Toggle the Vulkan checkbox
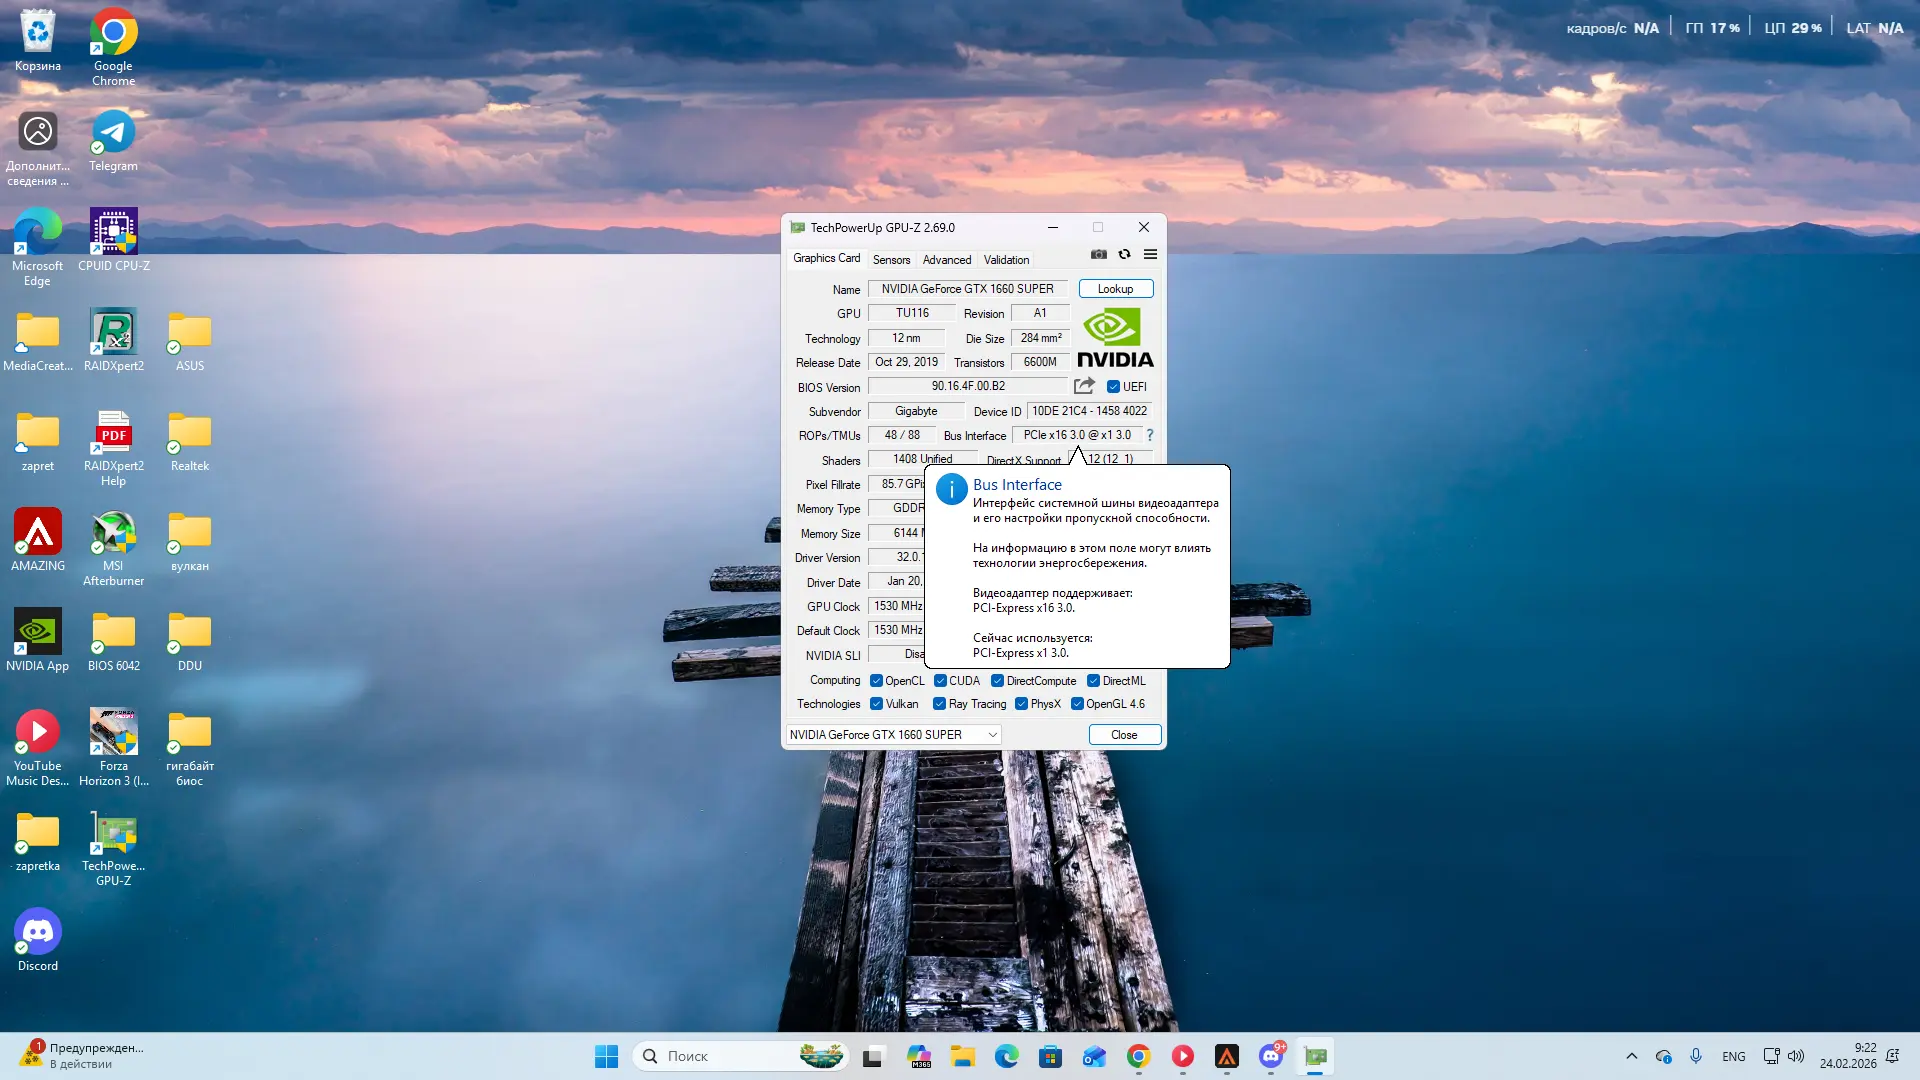Image resolution: width=1920 pixels, height=1080 pixels. click(x=876, y=704)
